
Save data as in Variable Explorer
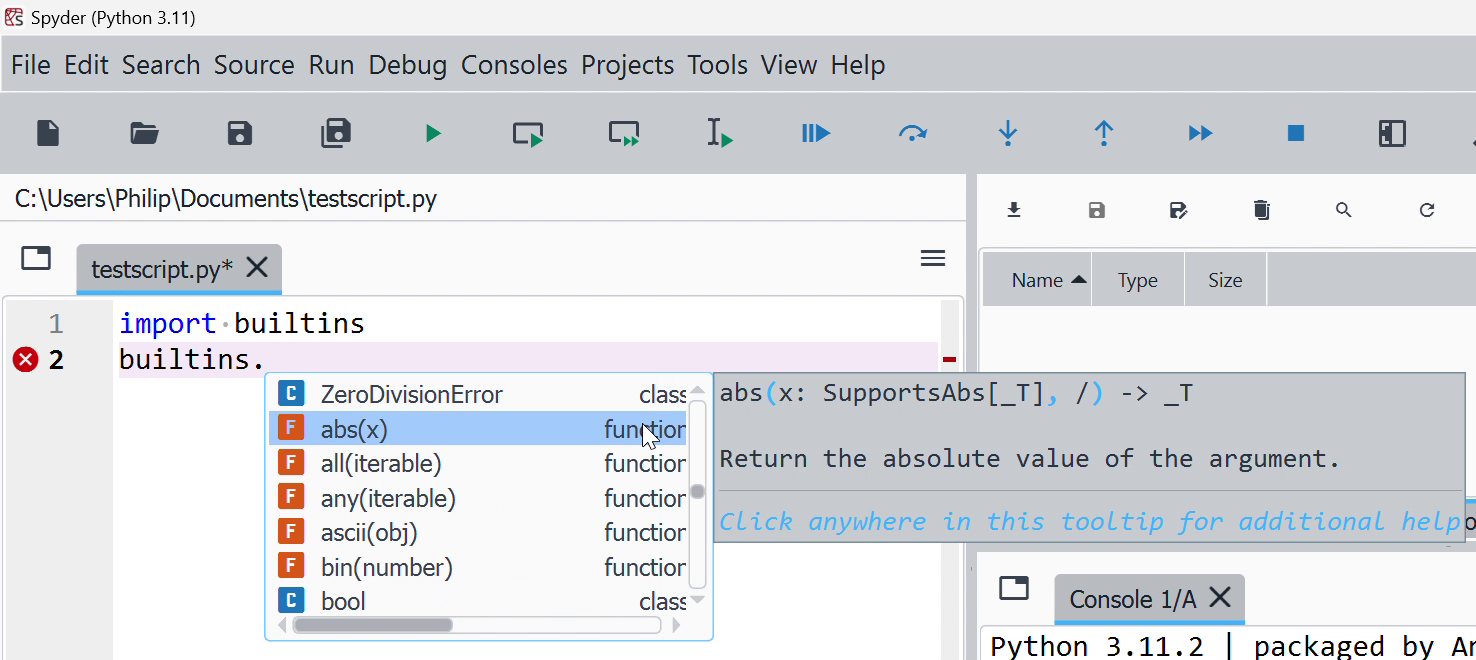[x=1179, y=210]
